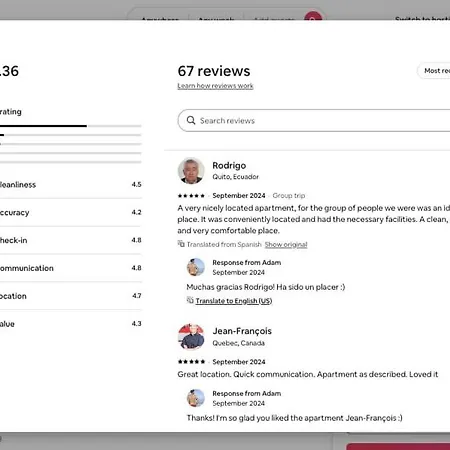Click the magnifier icon in Search reviews
Viewport: 450px width, 450px height.
click(191, 120)
